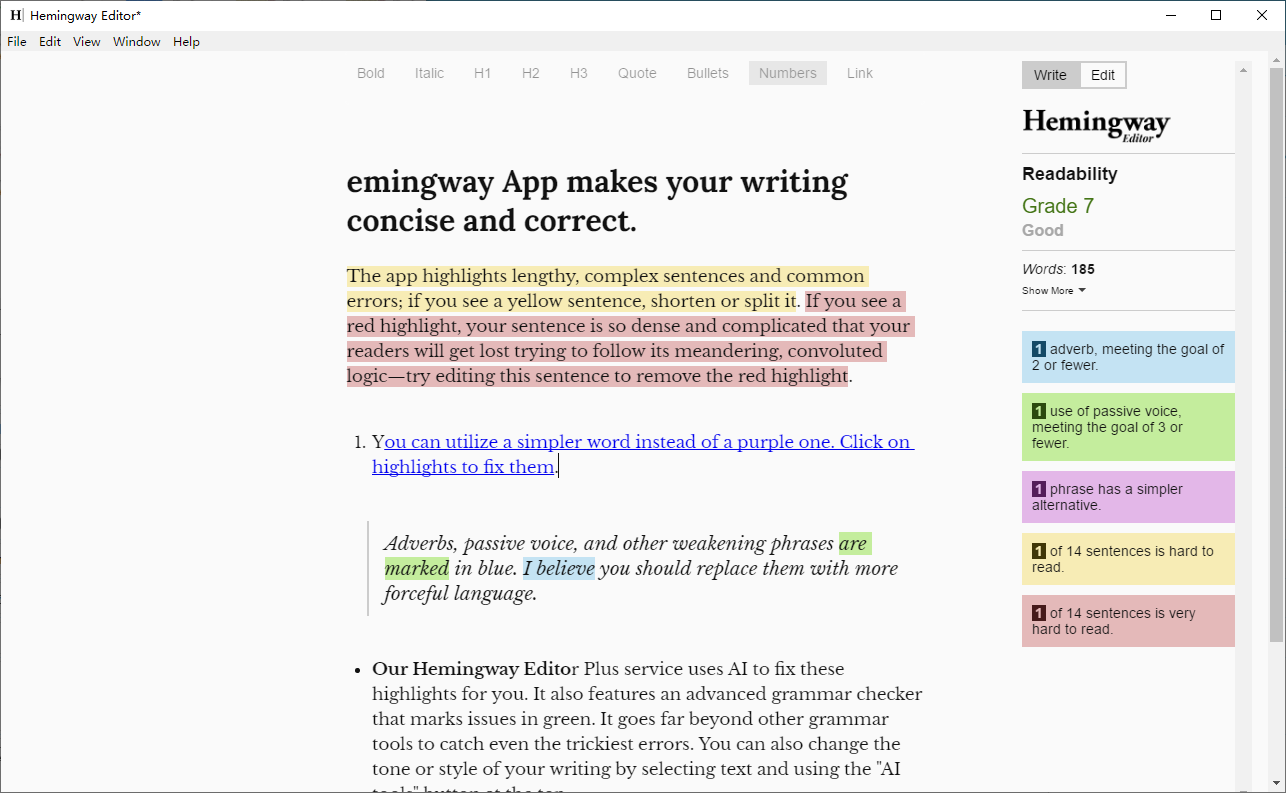Image resolution: width=1286 pixels, height=793 pixels.
Task: Click the Readability heading
Action: click(1070, 174)
